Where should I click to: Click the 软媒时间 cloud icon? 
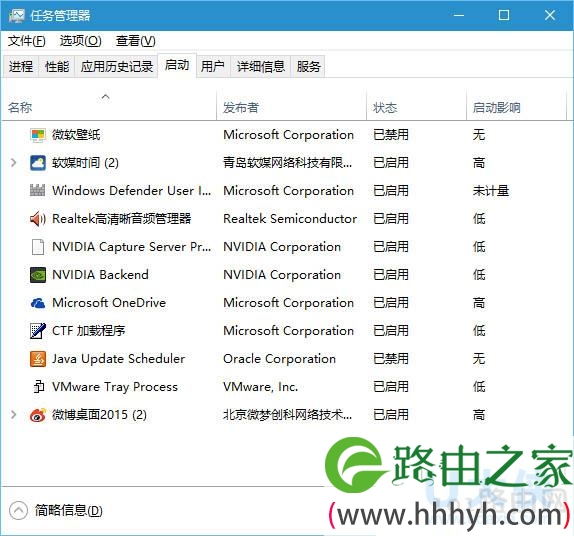coord(38,163)
